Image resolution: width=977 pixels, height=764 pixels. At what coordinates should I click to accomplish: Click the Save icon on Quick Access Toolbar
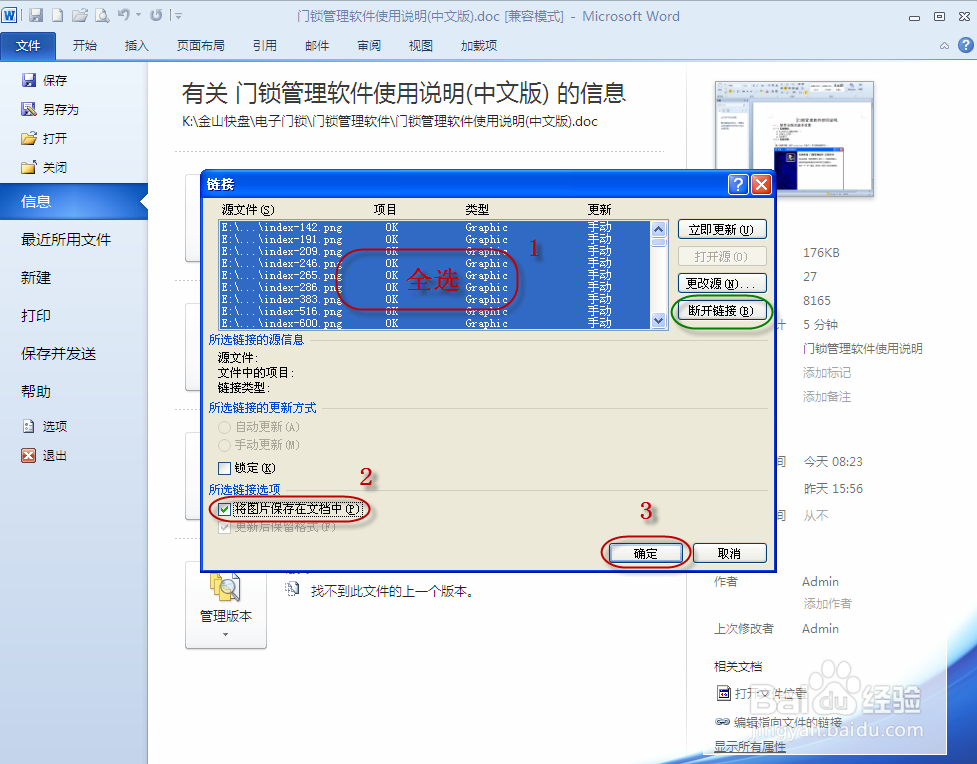36,13
